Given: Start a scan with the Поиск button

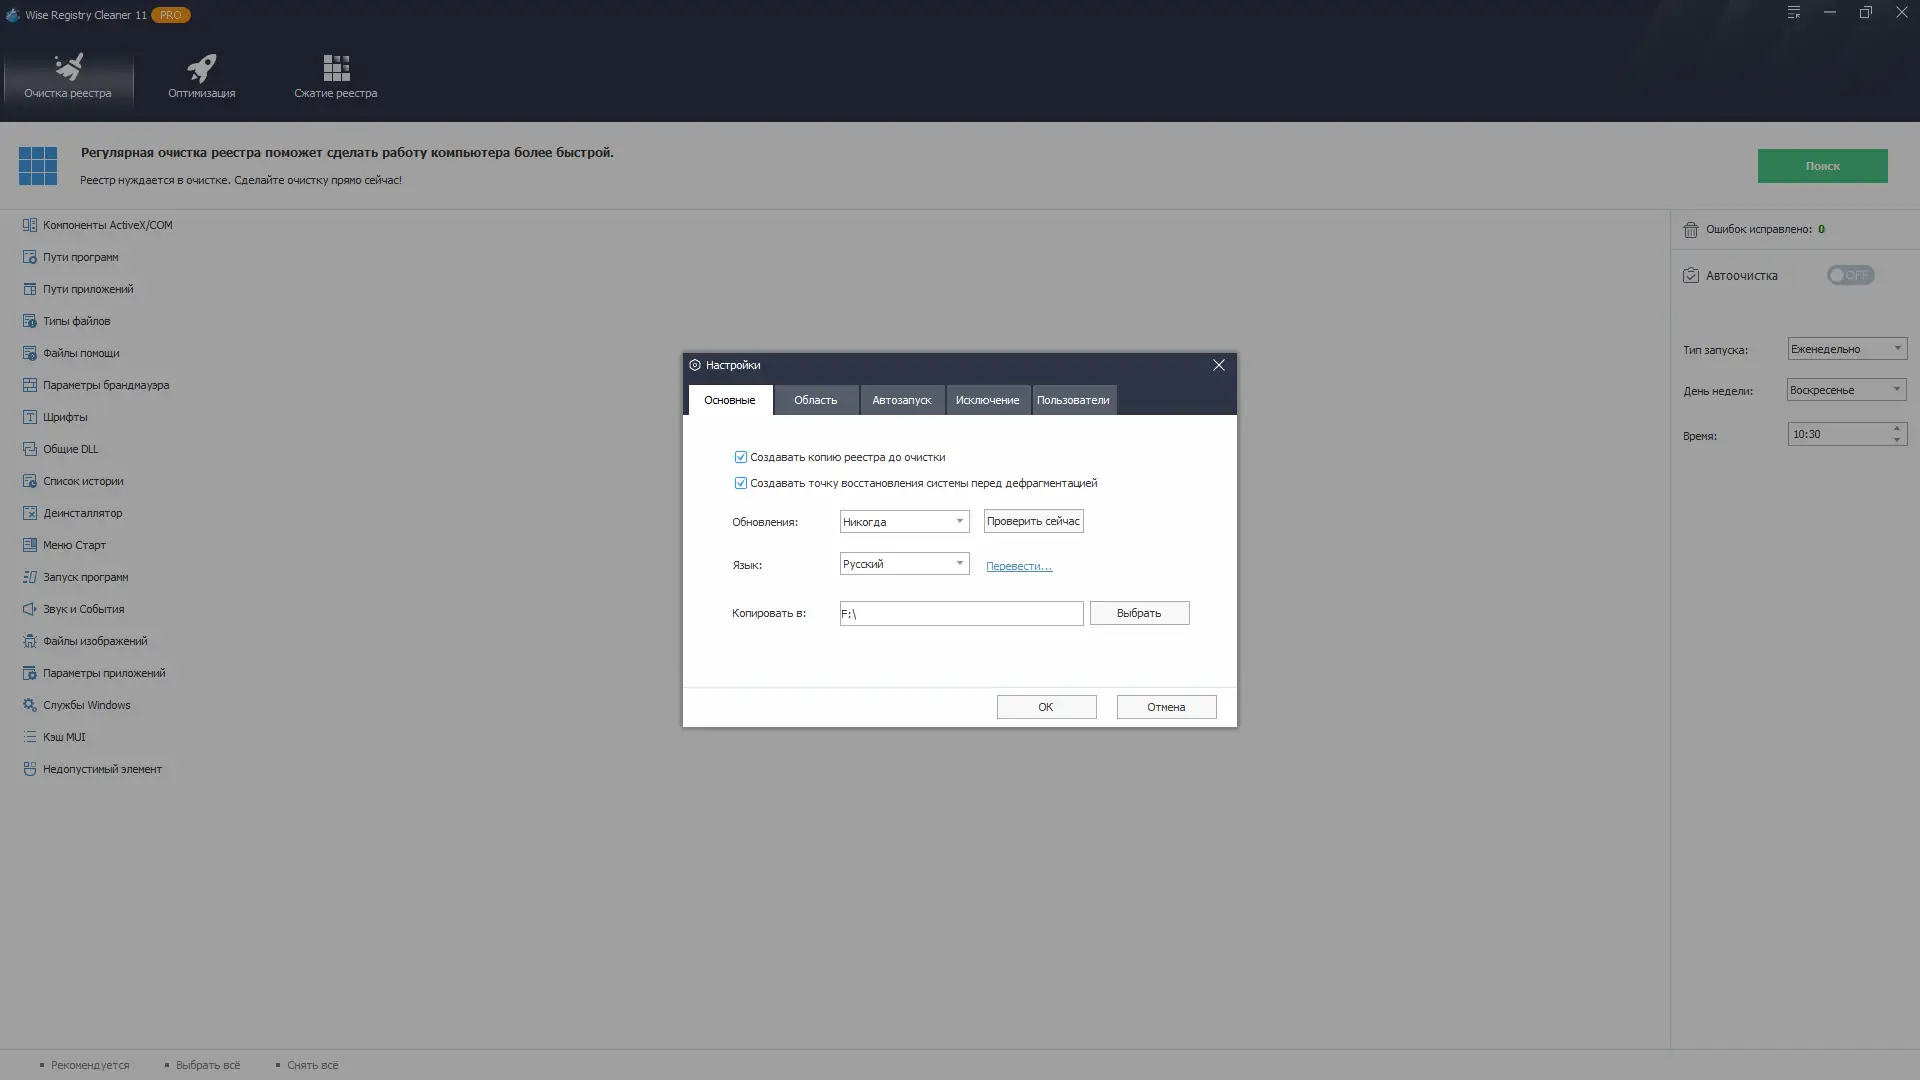Looking at the screenshot, I should [x=1822, y=165].
